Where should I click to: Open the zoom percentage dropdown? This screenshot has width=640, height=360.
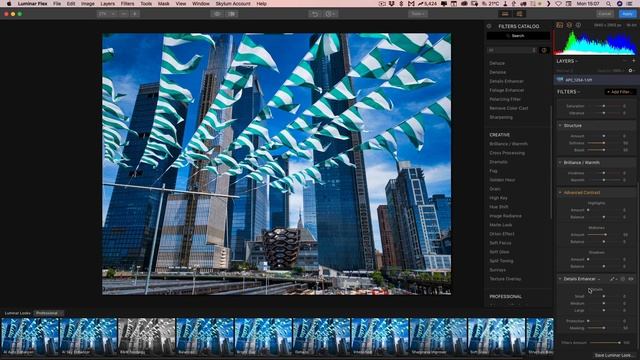pyautogui.click(x=107, y=14)
